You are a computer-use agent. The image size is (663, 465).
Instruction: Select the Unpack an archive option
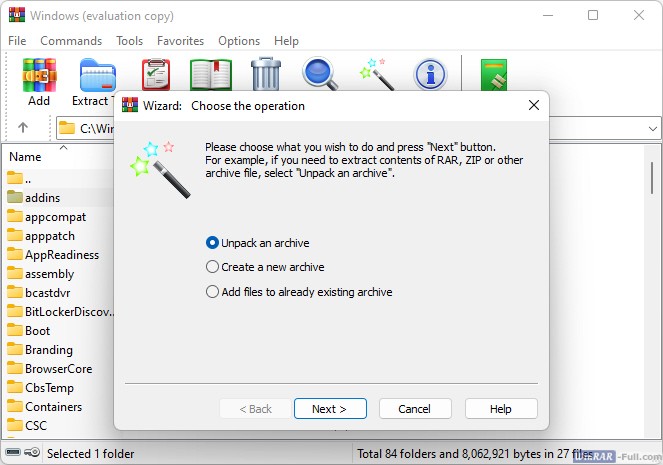212,243
